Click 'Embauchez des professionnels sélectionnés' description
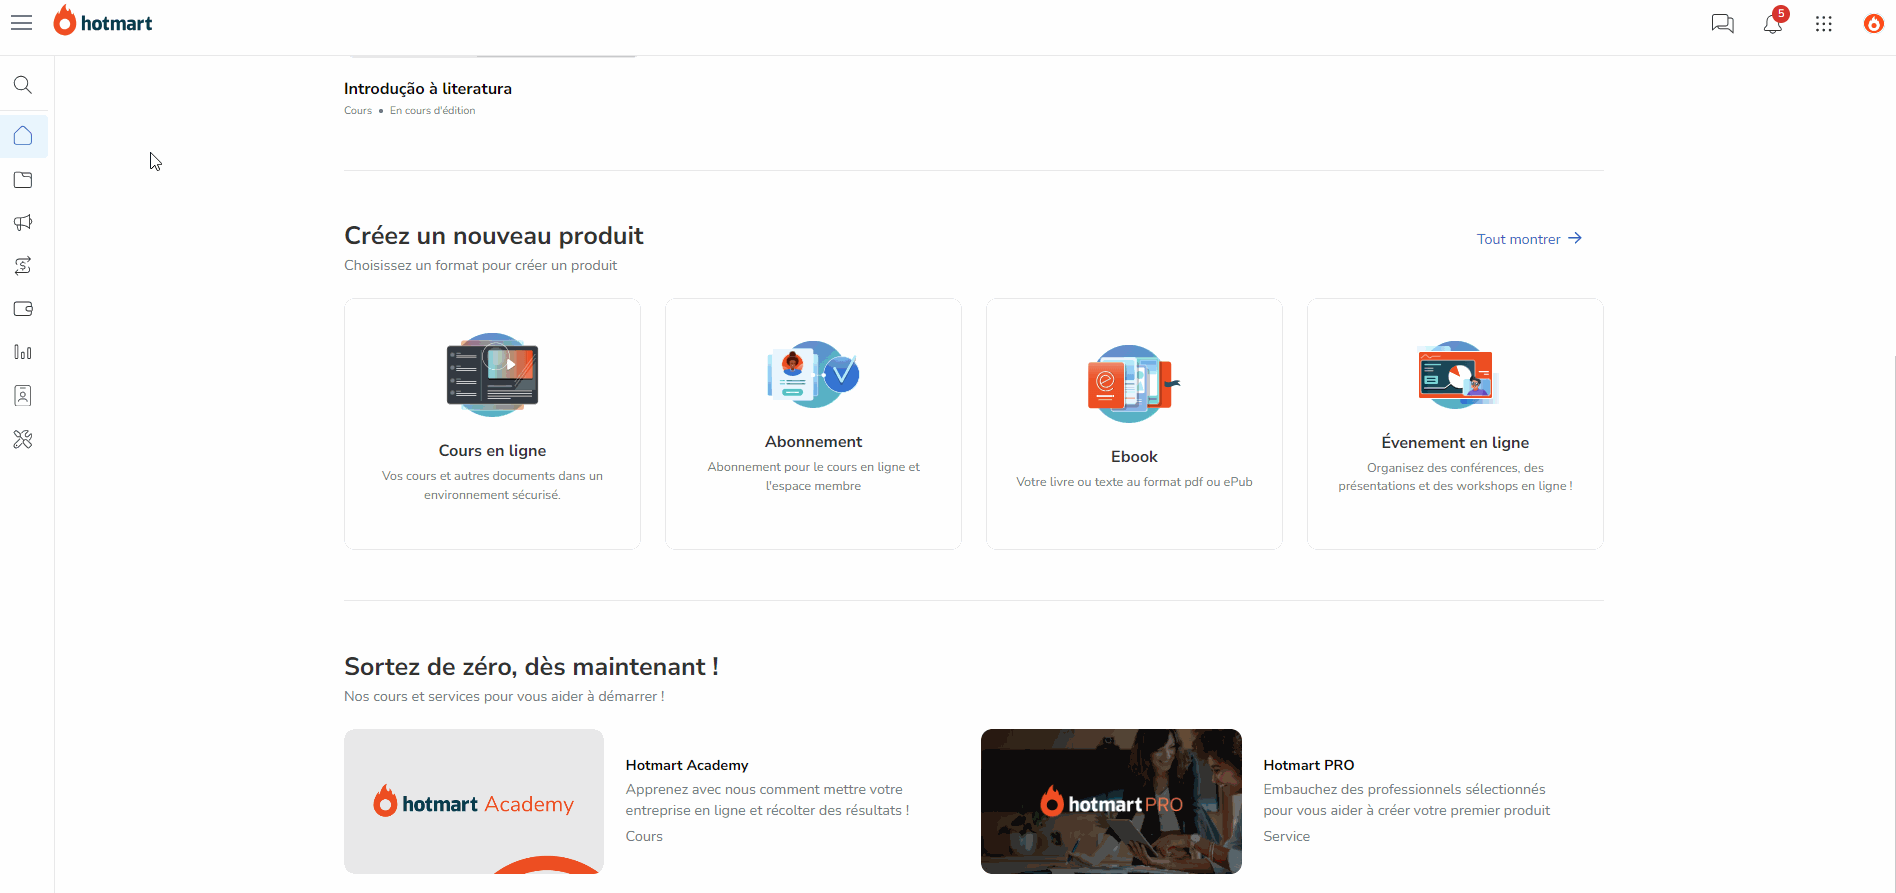1896x893 pixels. 1406,800
